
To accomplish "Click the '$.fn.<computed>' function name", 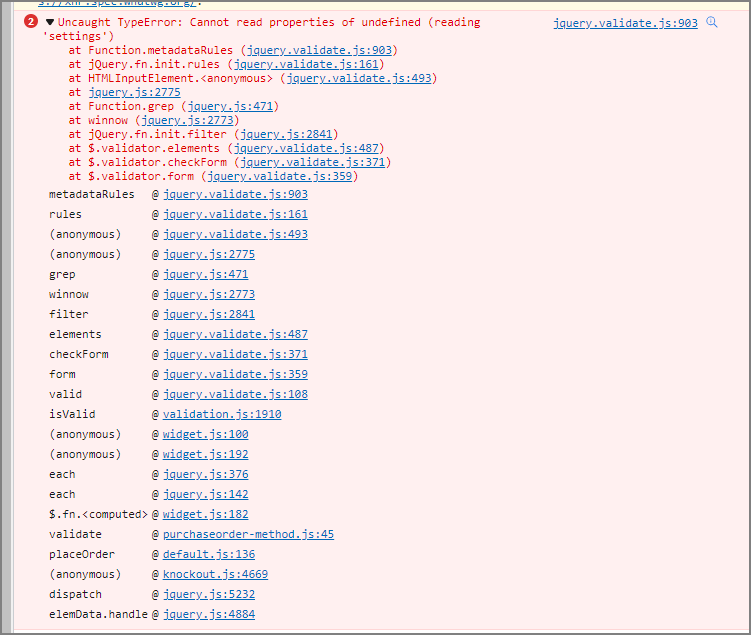I will tap(98, 514).
